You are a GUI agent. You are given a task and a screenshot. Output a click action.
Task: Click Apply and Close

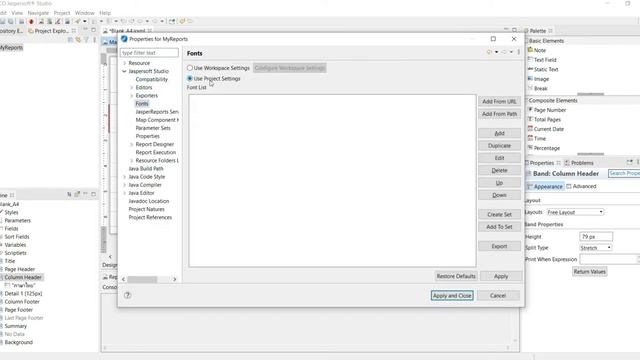pyautogui.click(x=452, y=296)
